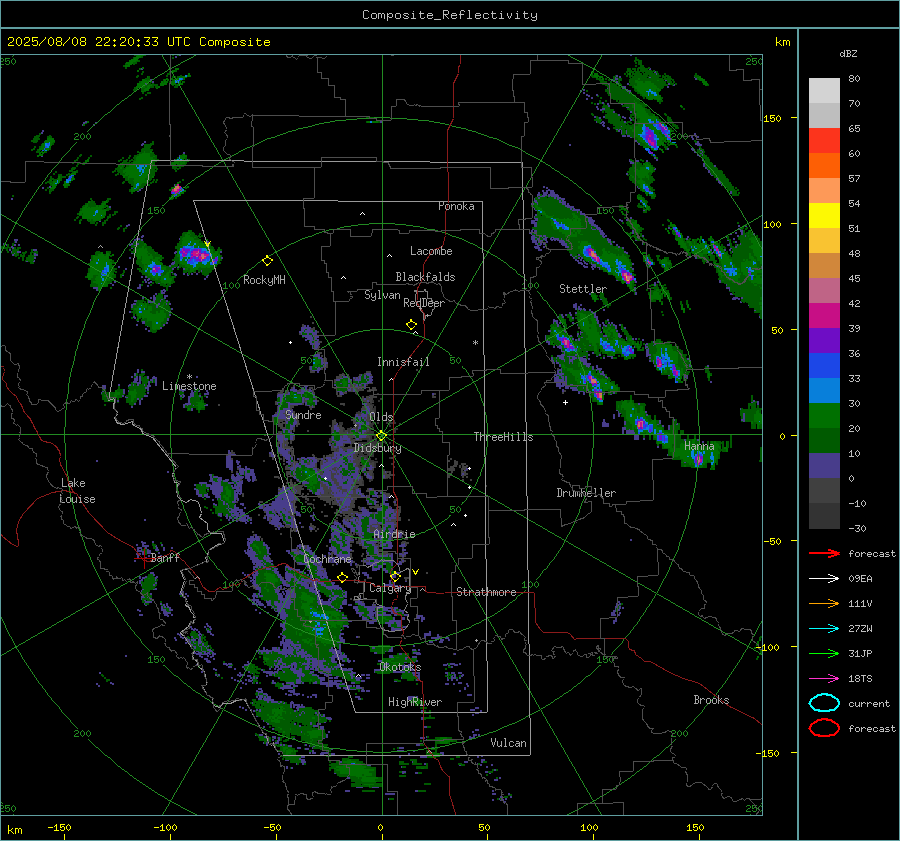Click the Drumheller label
The height and width of the screenshot is (841, 900).
(586, 493)
